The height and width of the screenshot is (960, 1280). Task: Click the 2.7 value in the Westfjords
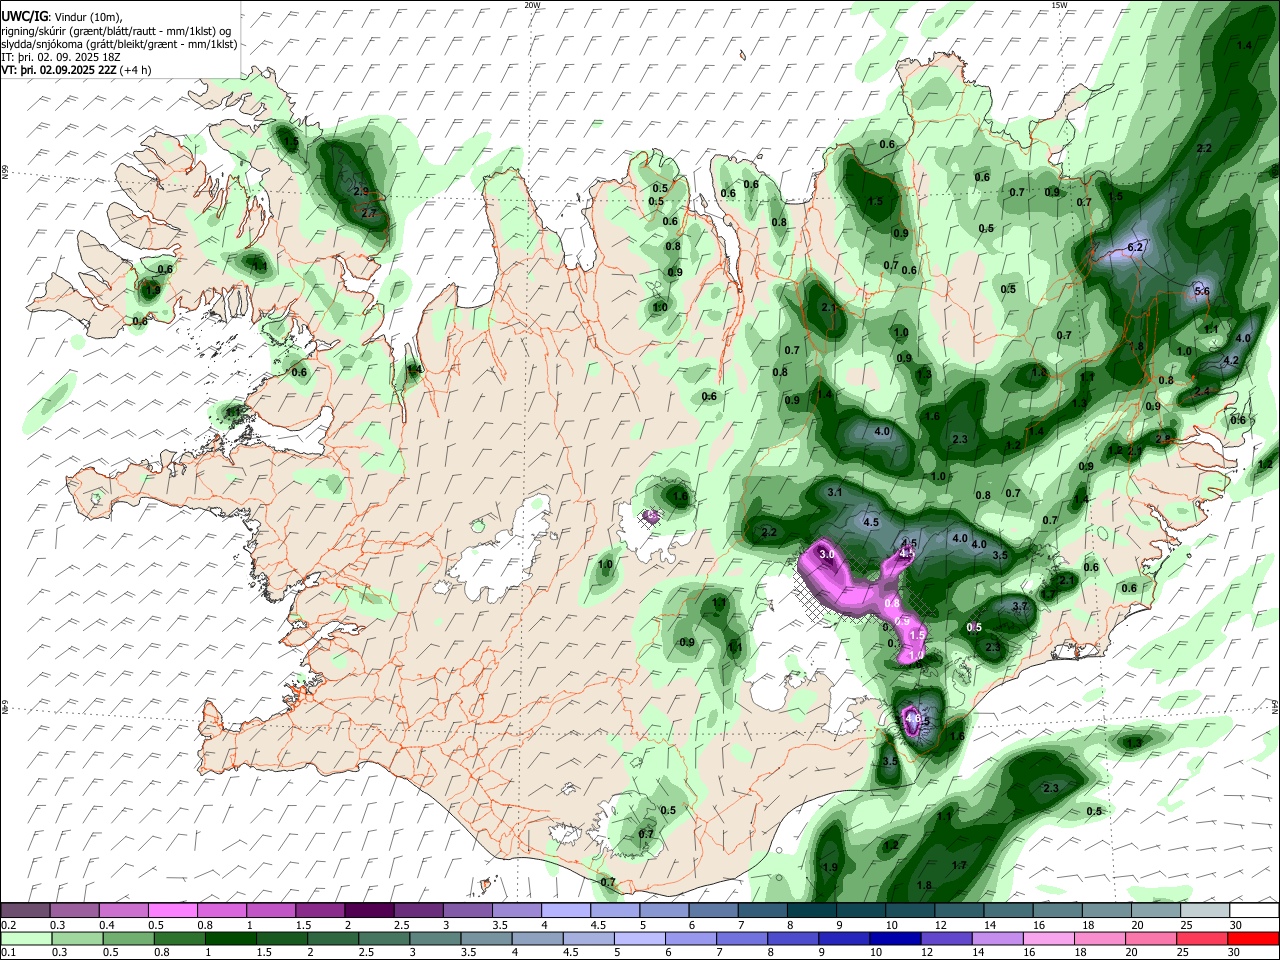369,213
